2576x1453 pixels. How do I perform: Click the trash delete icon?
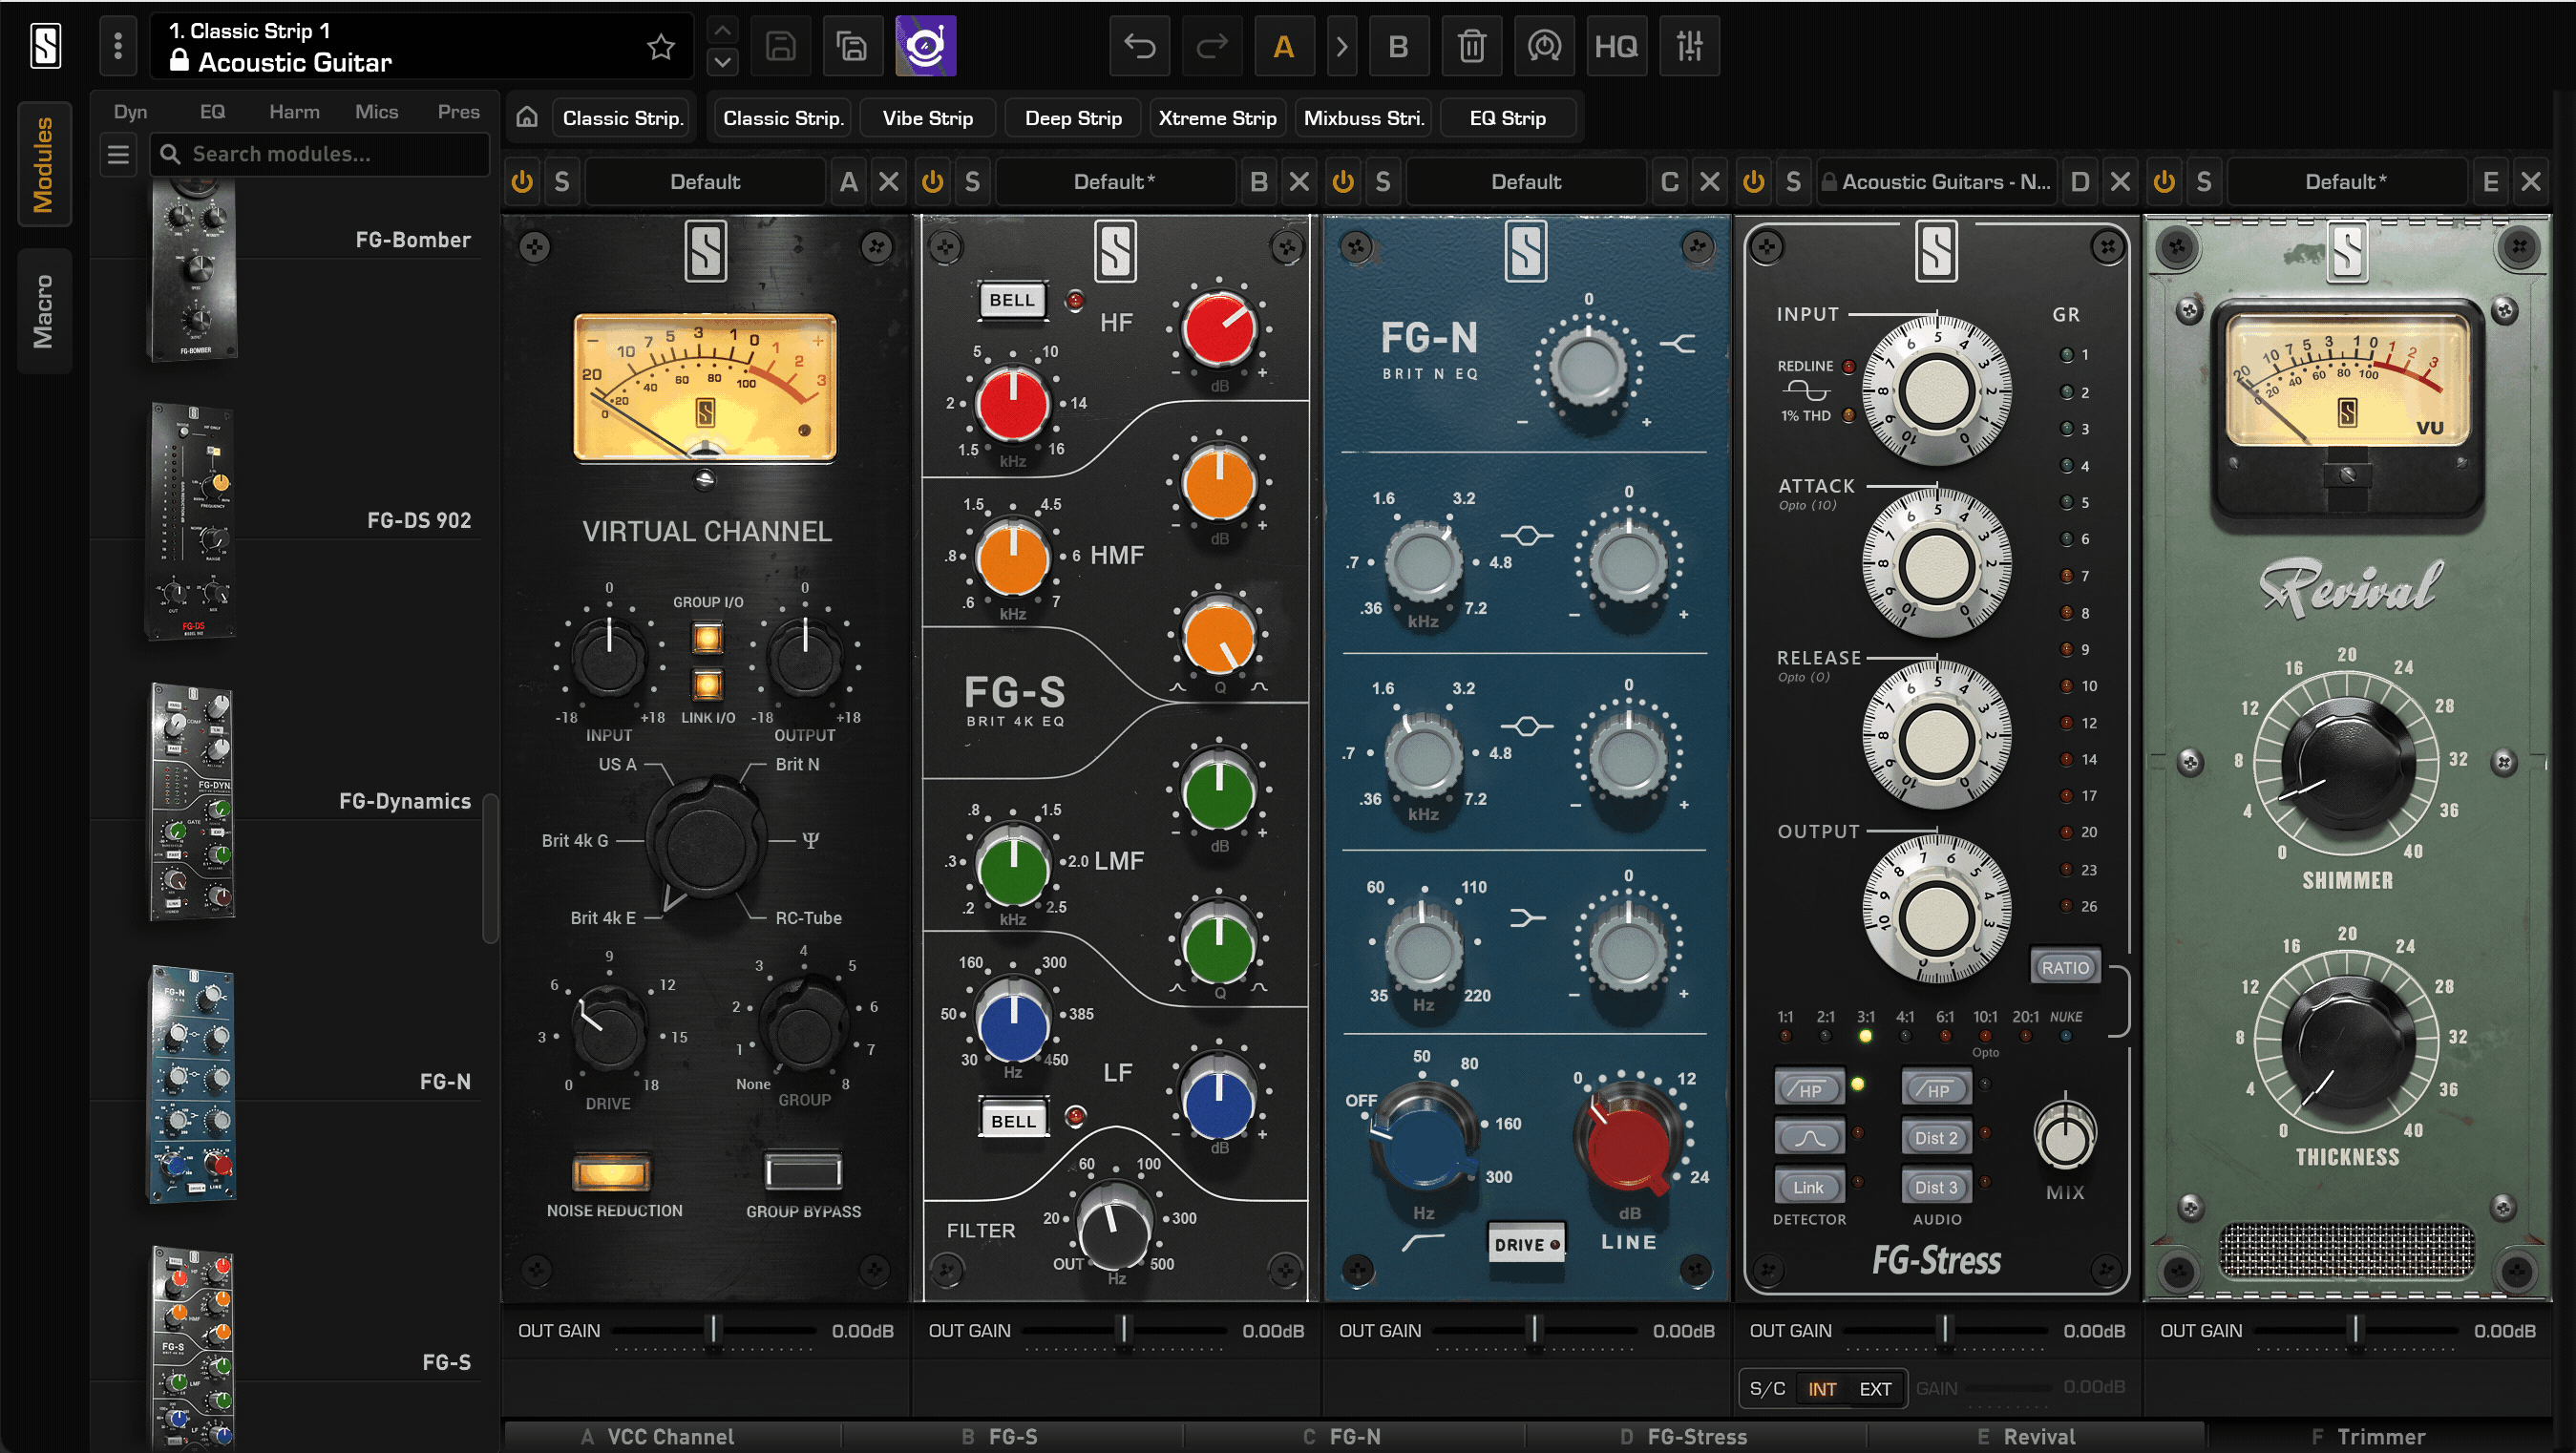click(1472, 46)
